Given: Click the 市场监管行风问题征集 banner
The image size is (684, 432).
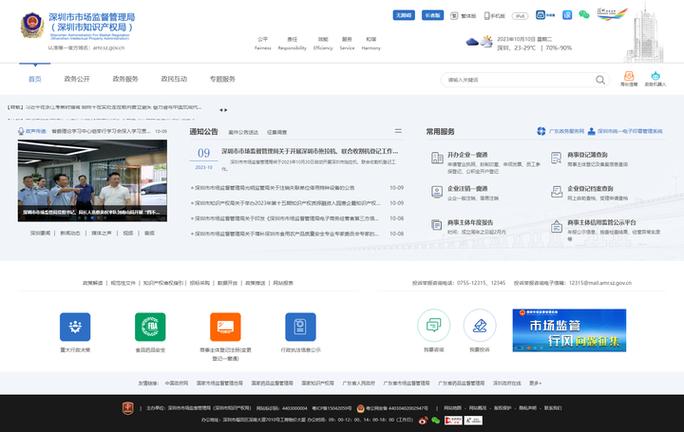Looking at the screenshot, I should tap(555, 329).
